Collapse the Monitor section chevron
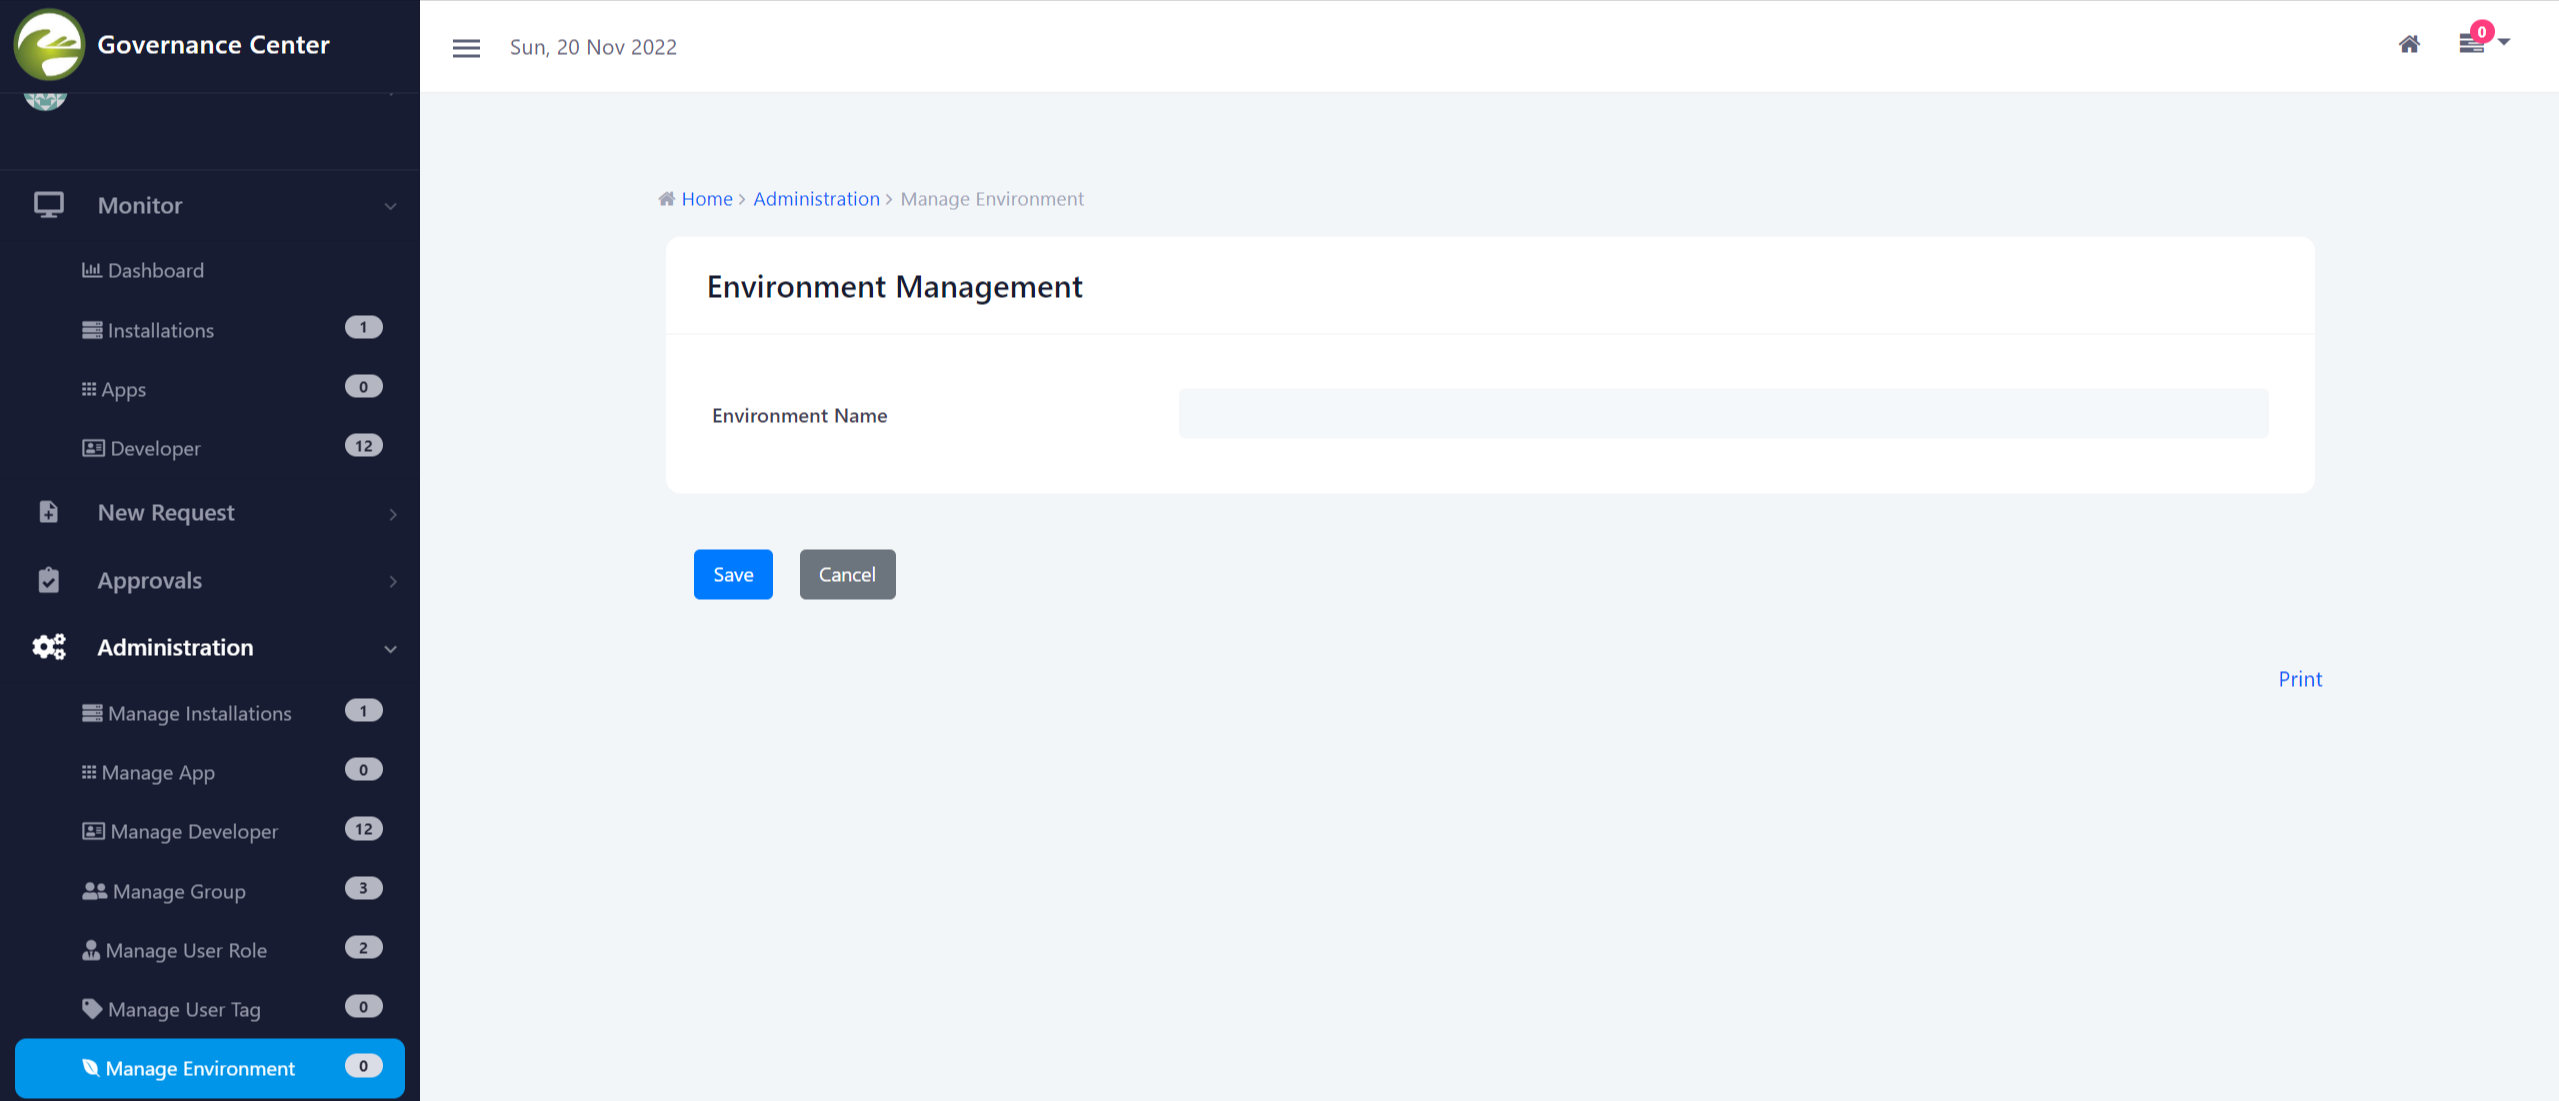 [390, 206]
